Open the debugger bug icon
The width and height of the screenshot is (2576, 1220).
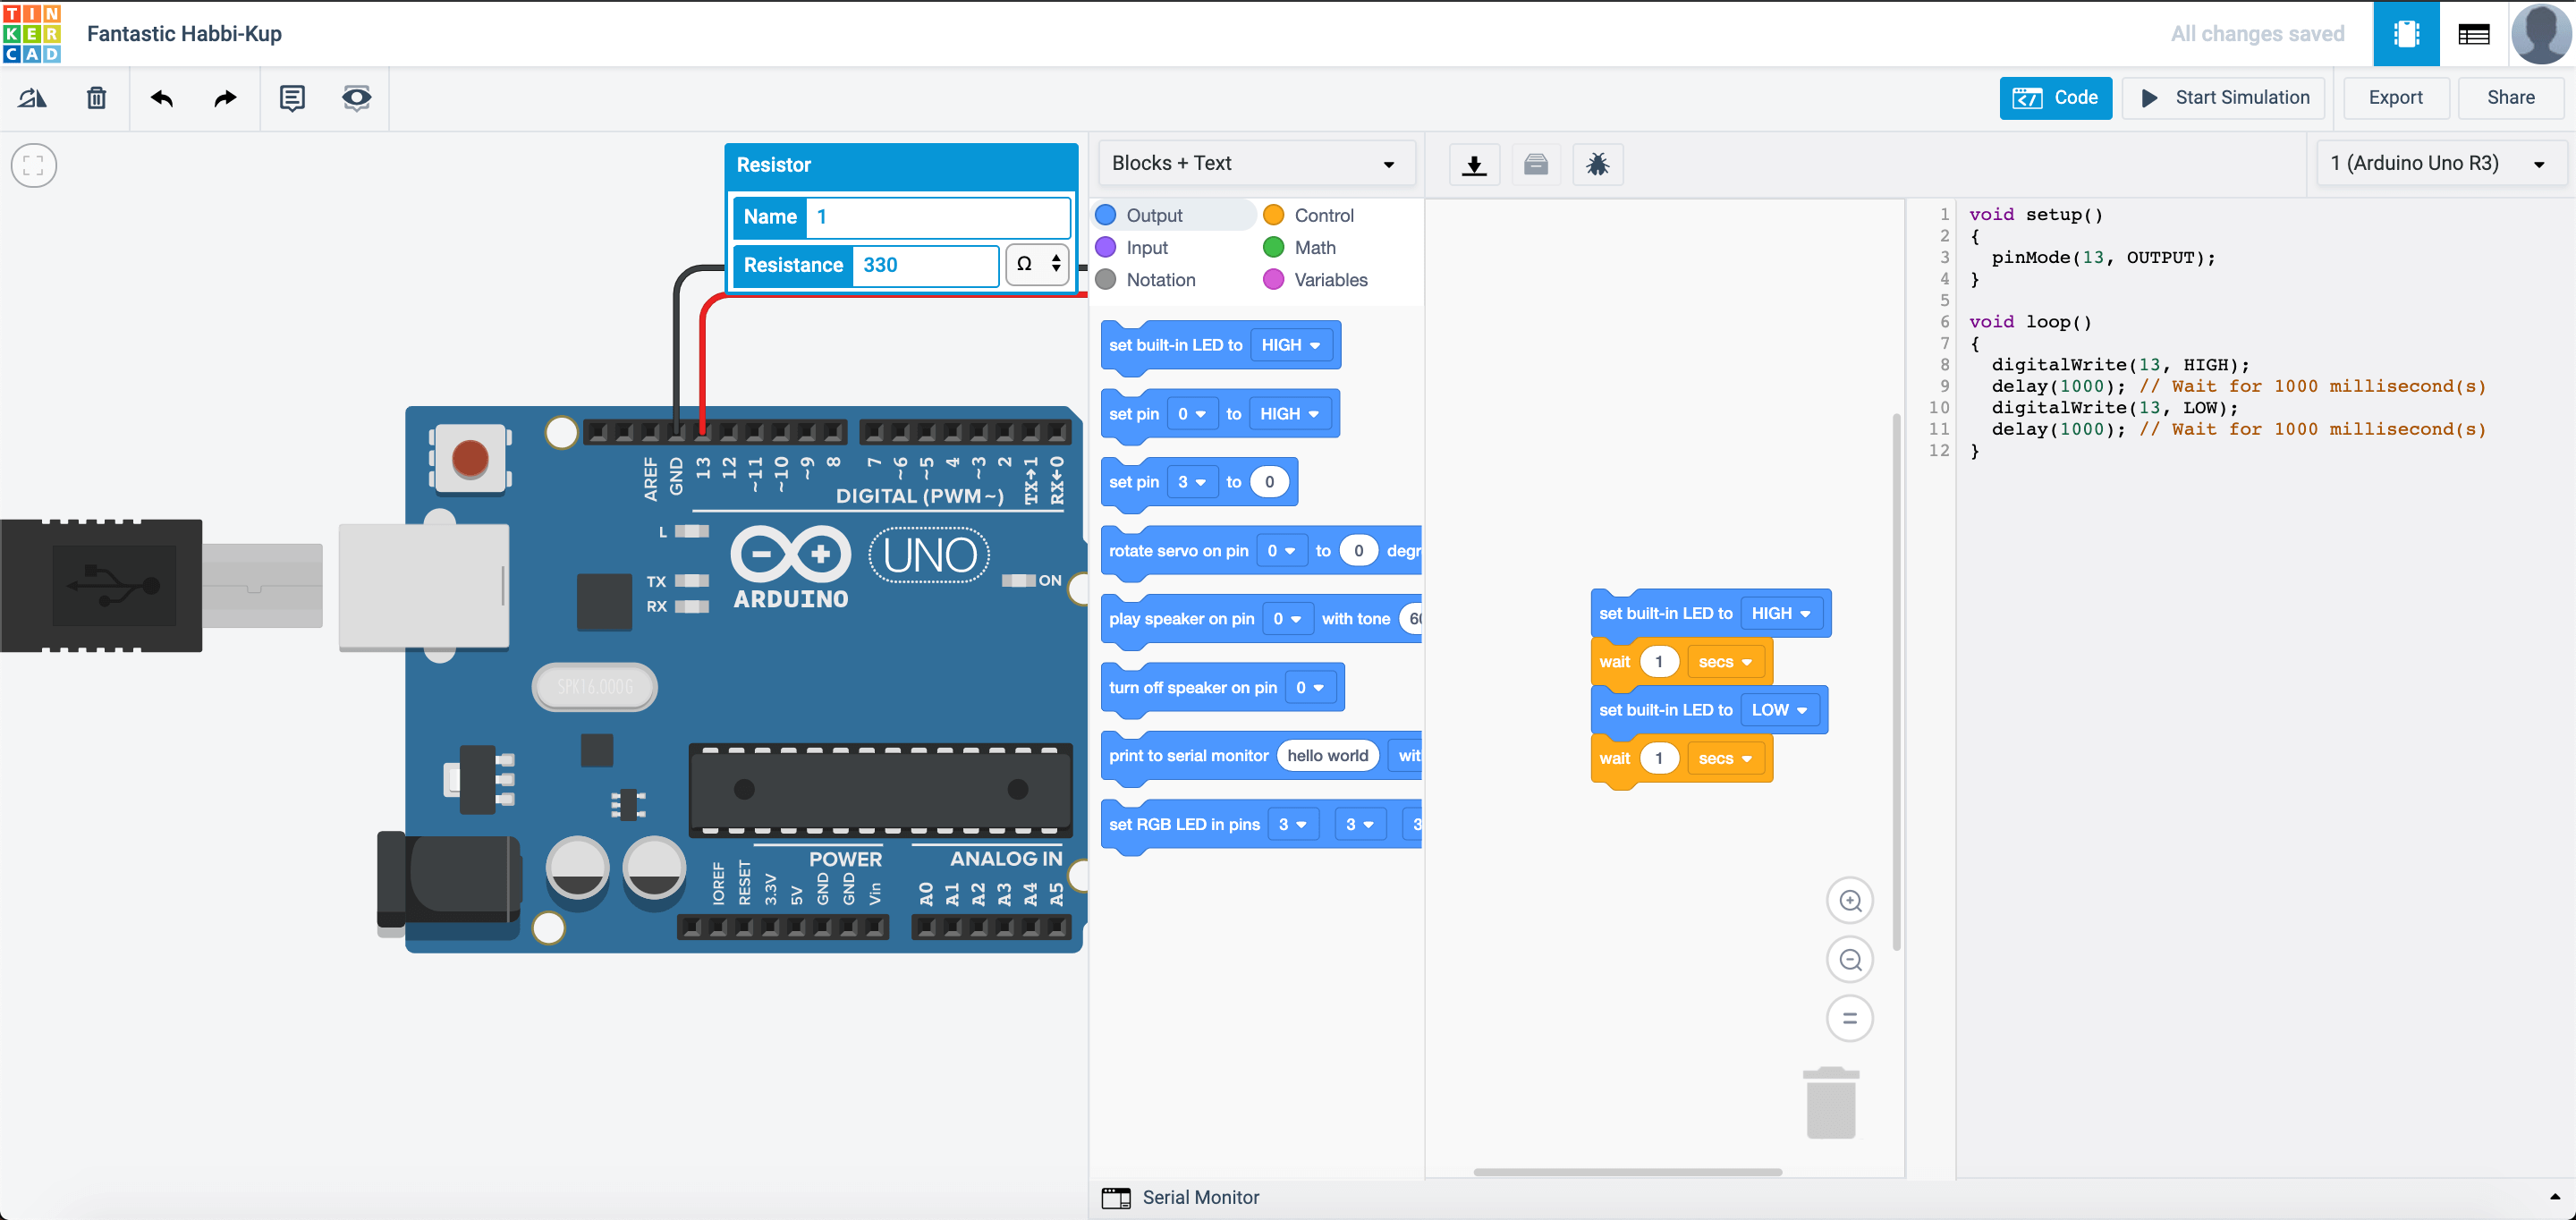[1597, 164]
